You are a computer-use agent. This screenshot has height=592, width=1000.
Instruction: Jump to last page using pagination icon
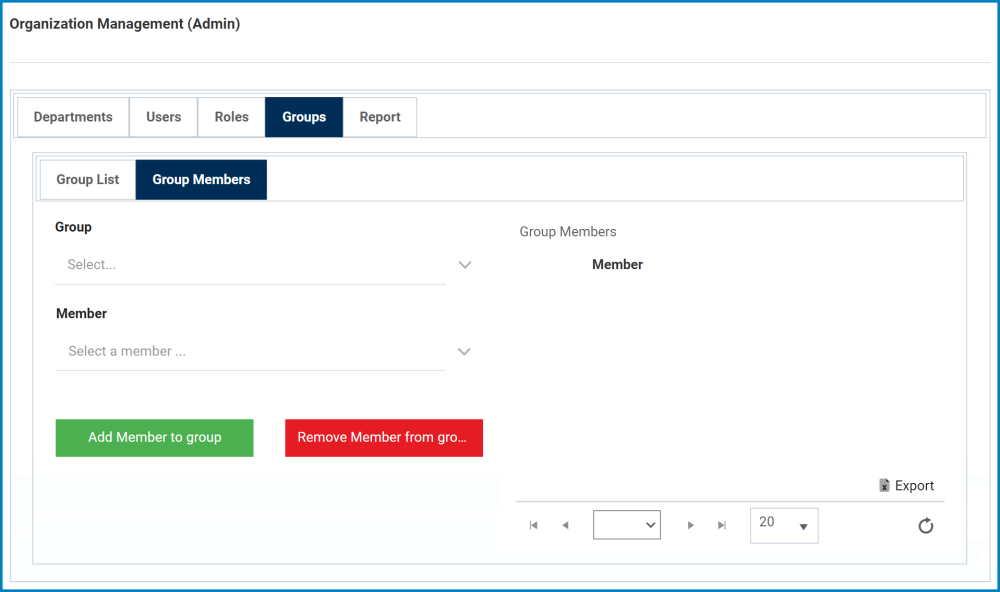(721, 524)
